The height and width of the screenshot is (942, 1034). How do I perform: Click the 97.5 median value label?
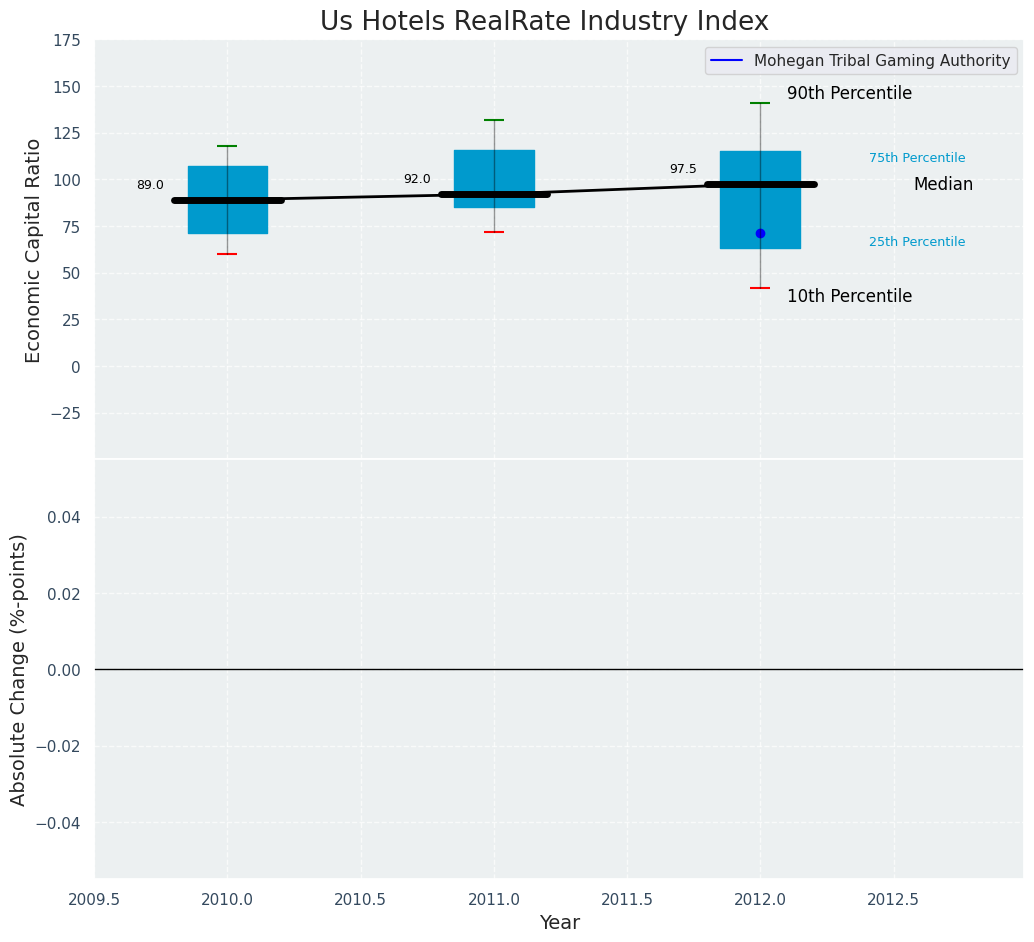(683, 170)
